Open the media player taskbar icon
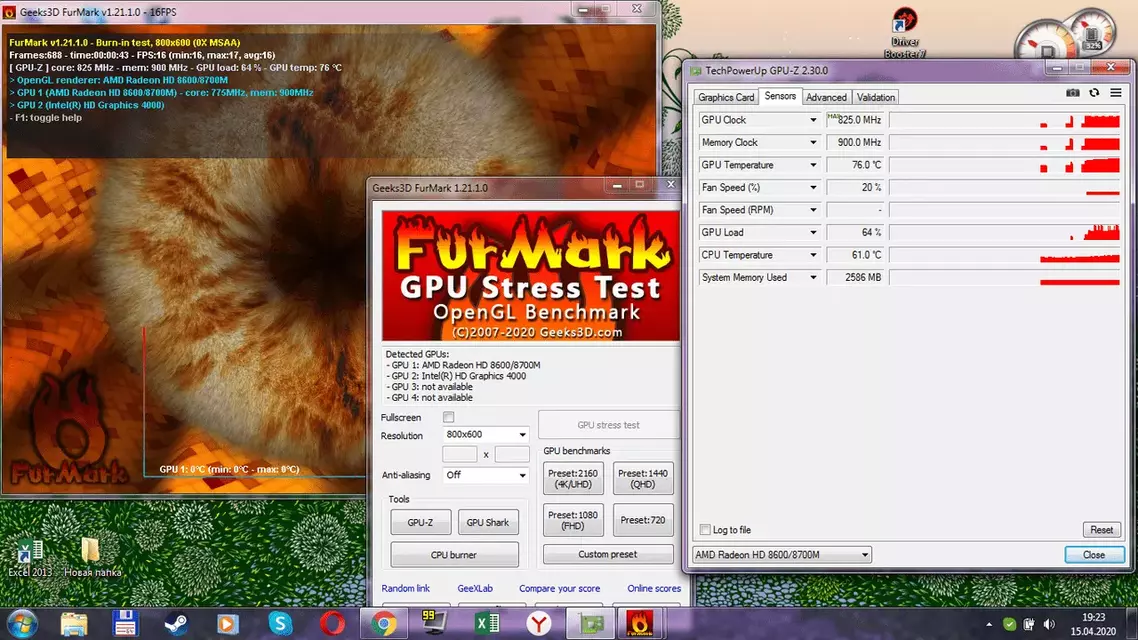1138x640 pixels. click(227, 624)
